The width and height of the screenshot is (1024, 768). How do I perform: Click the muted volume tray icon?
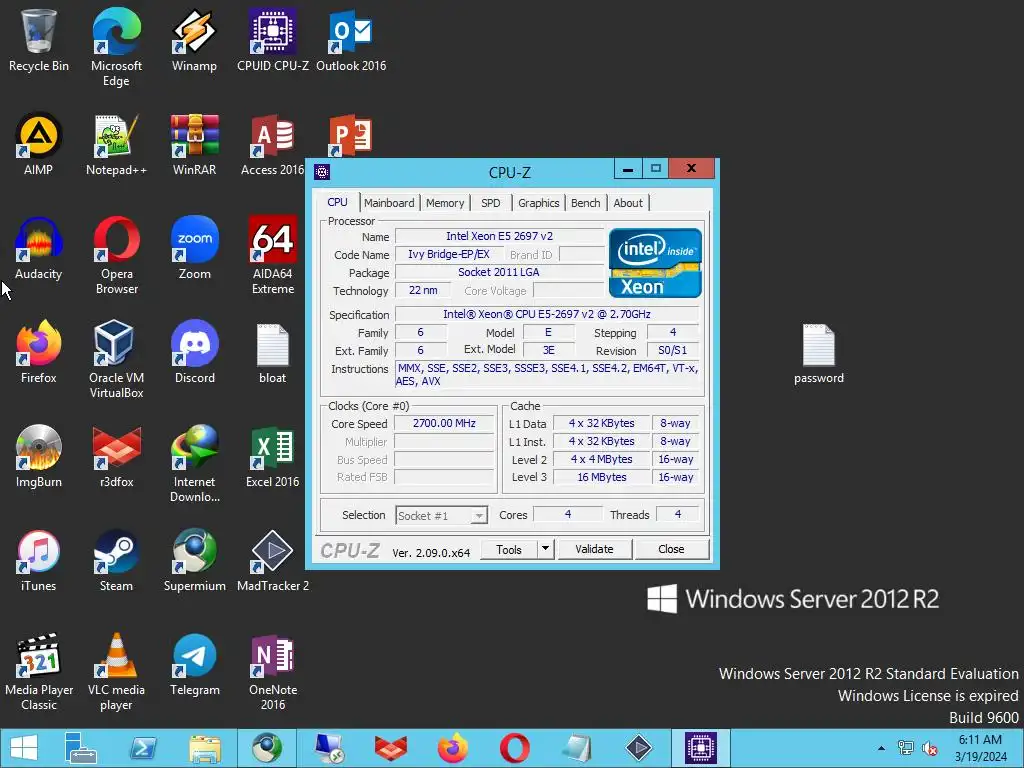(x=929, y=748)
